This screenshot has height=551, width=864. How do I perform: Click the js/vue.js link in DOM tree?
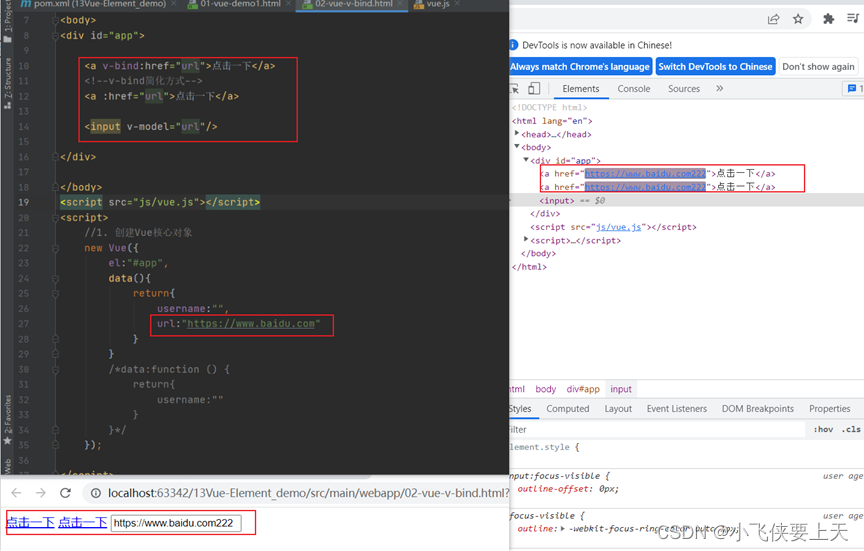pos(618,227)
